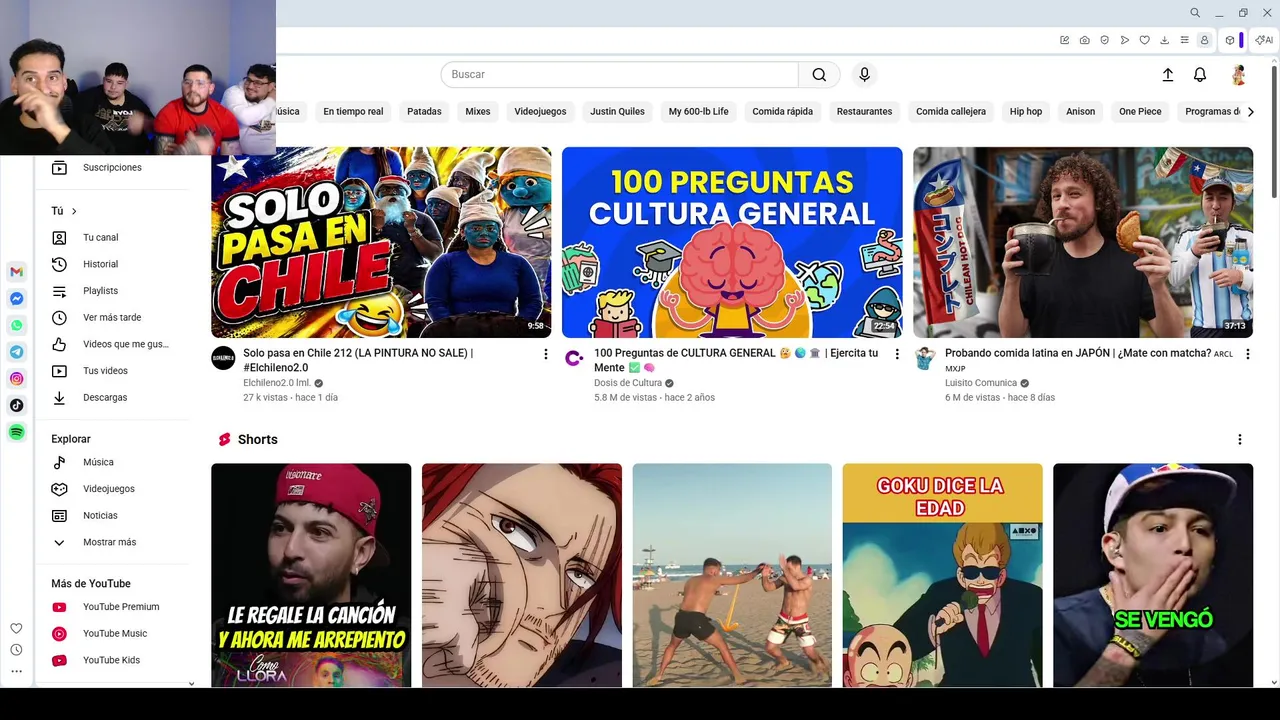Image resolution: width=1280 pixels, height=720 pixels.
Task: Click the heart icon at the sidebar bottom
Action: [x=16, y=628]
